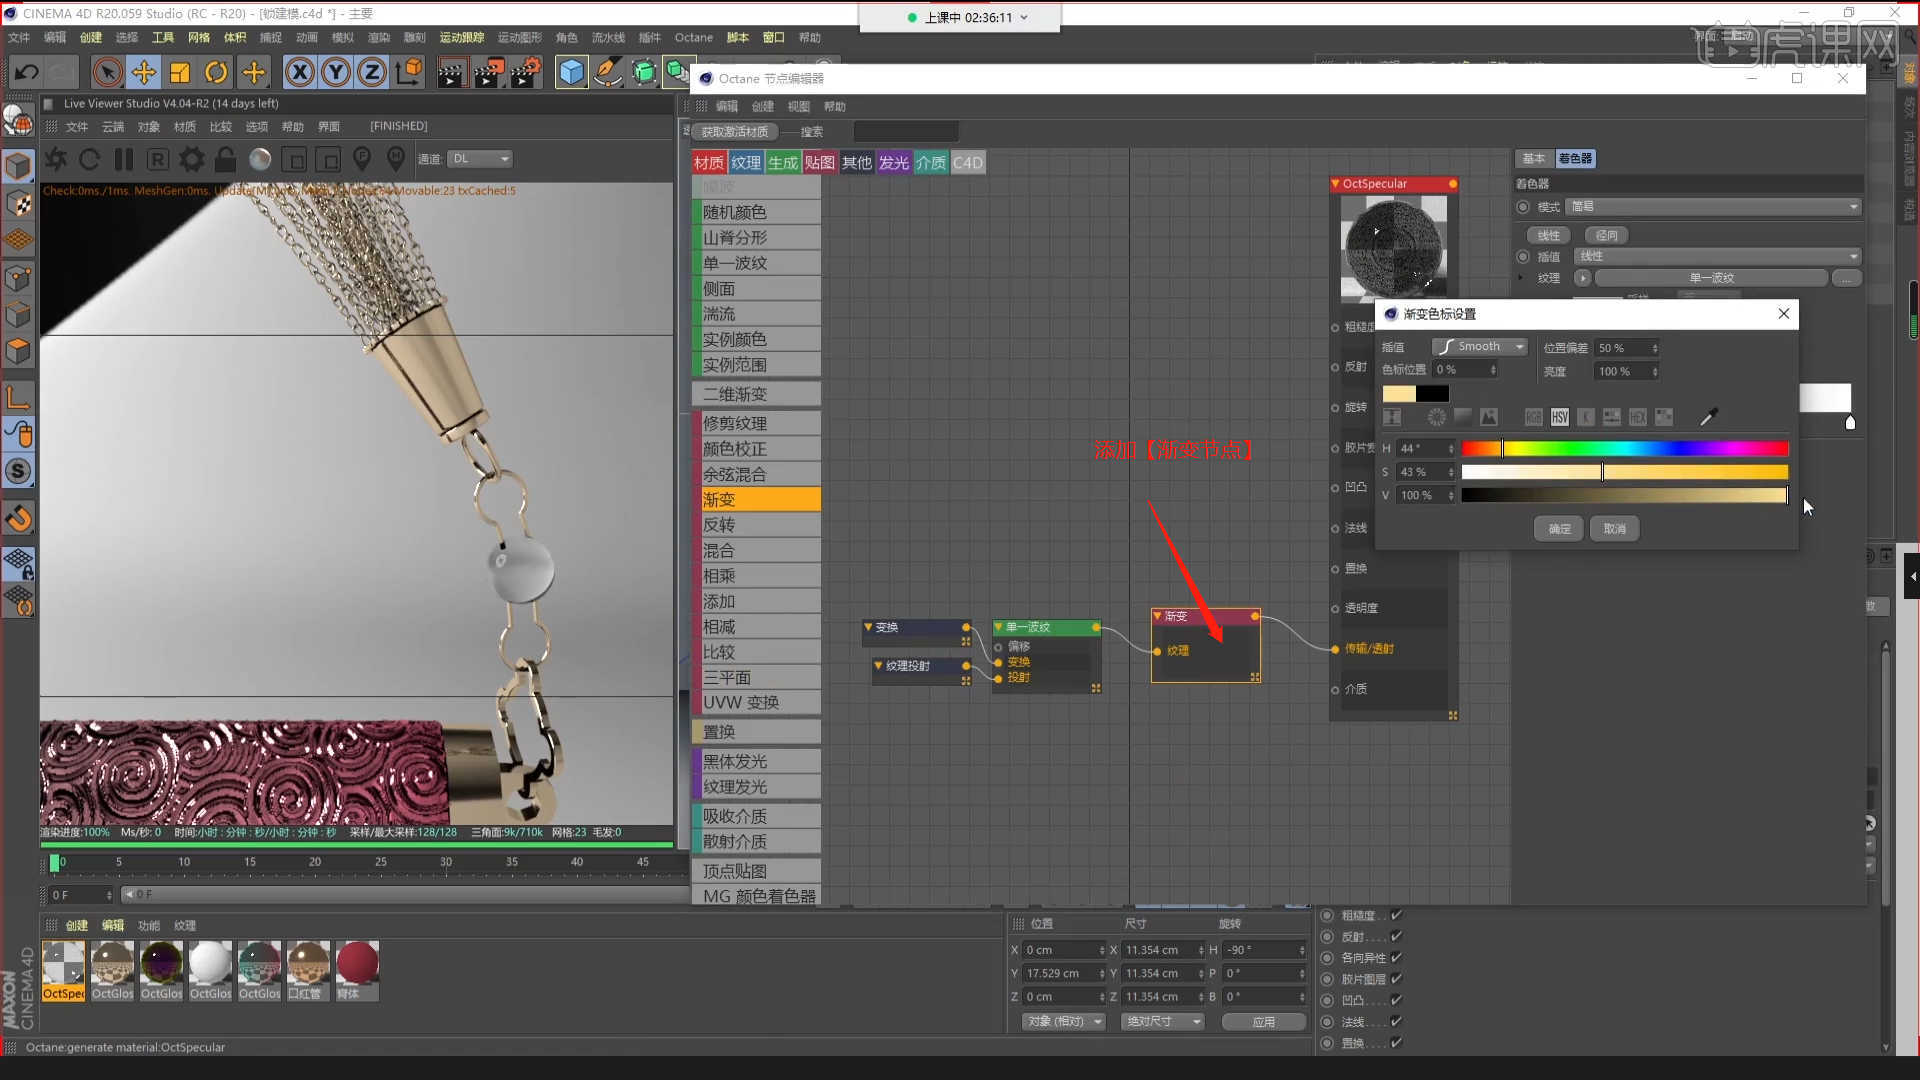Open Live Viewer settings gear
The height and width of the screenshot is (1080, 1920).
click(192, 159)
